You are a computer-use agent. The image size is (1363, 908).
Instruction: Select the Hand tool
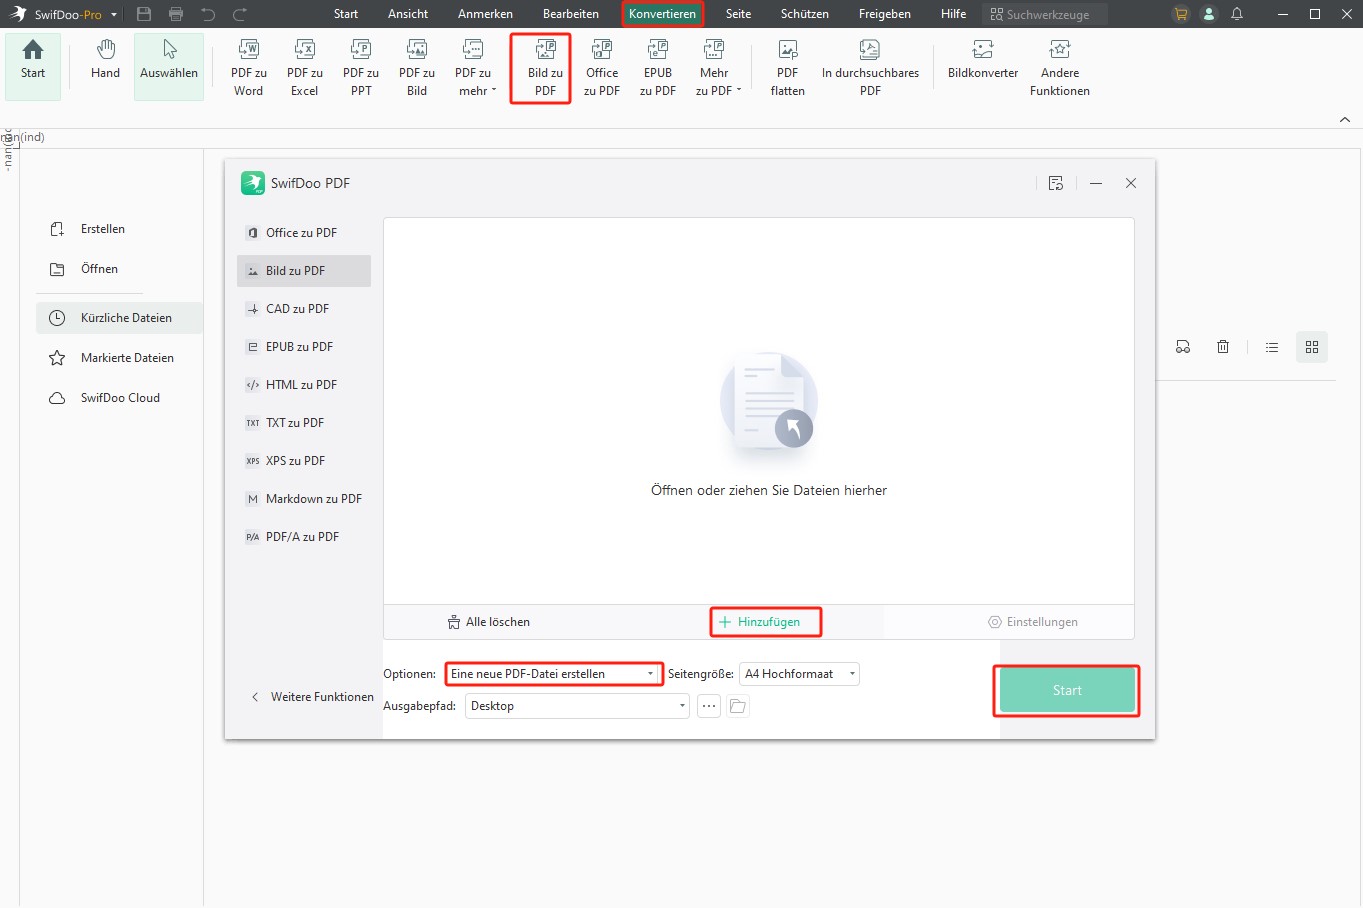click(105, 62)
